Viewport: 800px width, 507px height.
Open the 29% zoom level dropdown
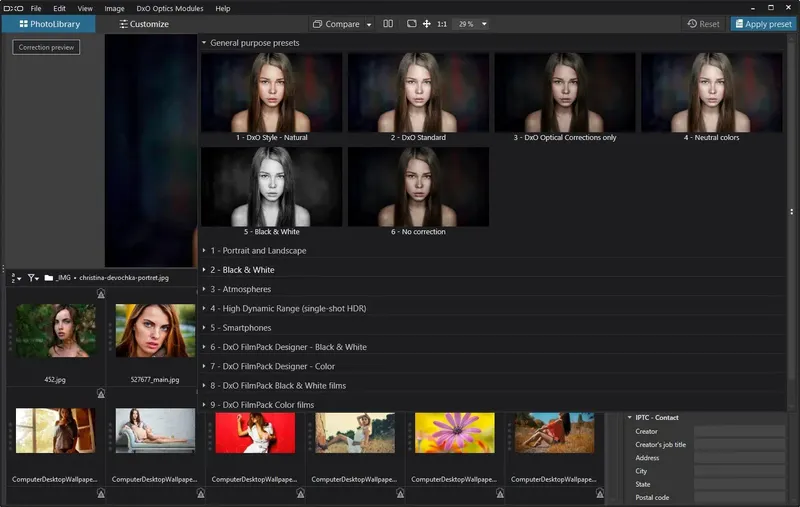pyautogui.click(x=484, y=24)
